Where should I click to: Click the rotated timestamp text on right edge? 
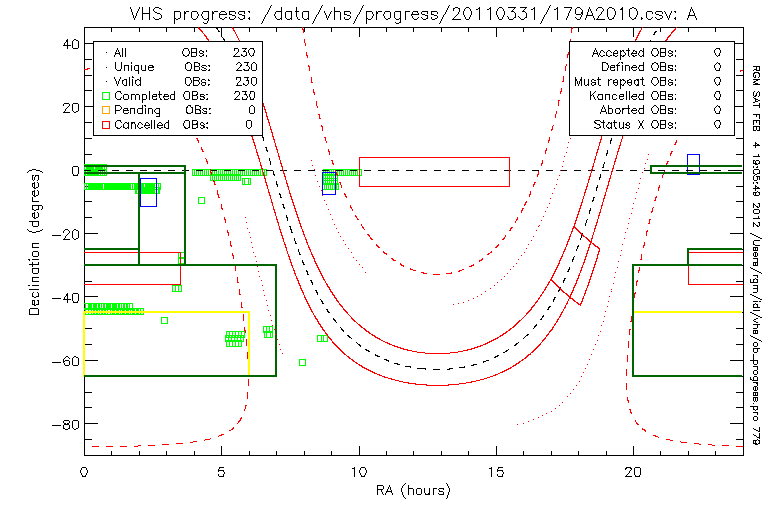click(x=757, y=250)
